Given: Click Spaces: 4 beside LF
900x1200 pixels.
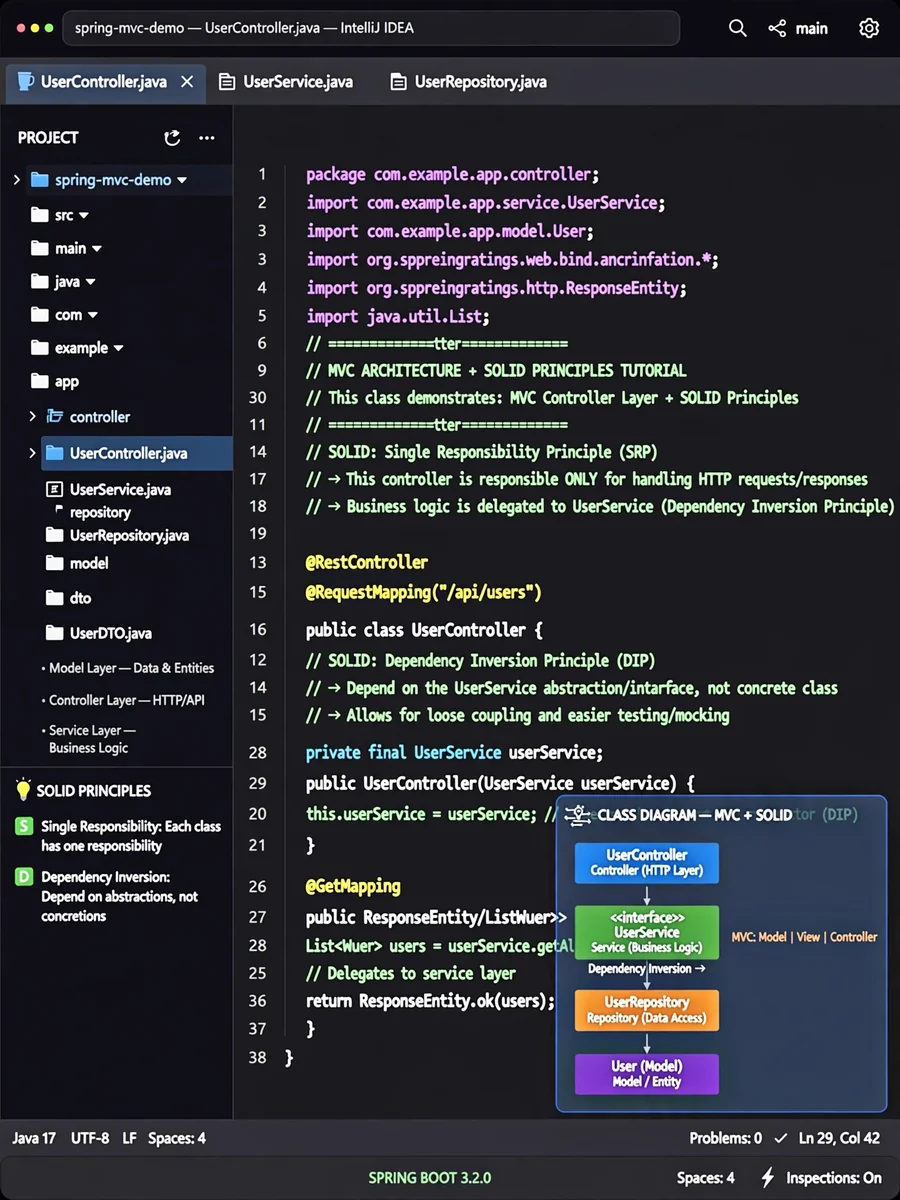Looking at the screenshot, I should pyautogui.click(x=177, y=1138).
